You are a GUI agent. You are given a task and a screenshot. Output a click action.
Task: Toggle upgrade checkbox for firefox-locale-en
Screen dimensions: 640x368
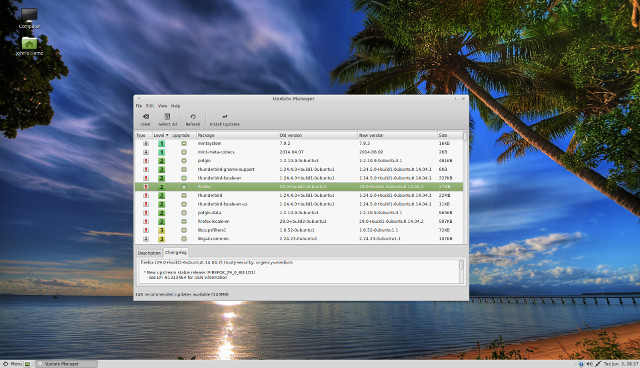coord(184,222)
